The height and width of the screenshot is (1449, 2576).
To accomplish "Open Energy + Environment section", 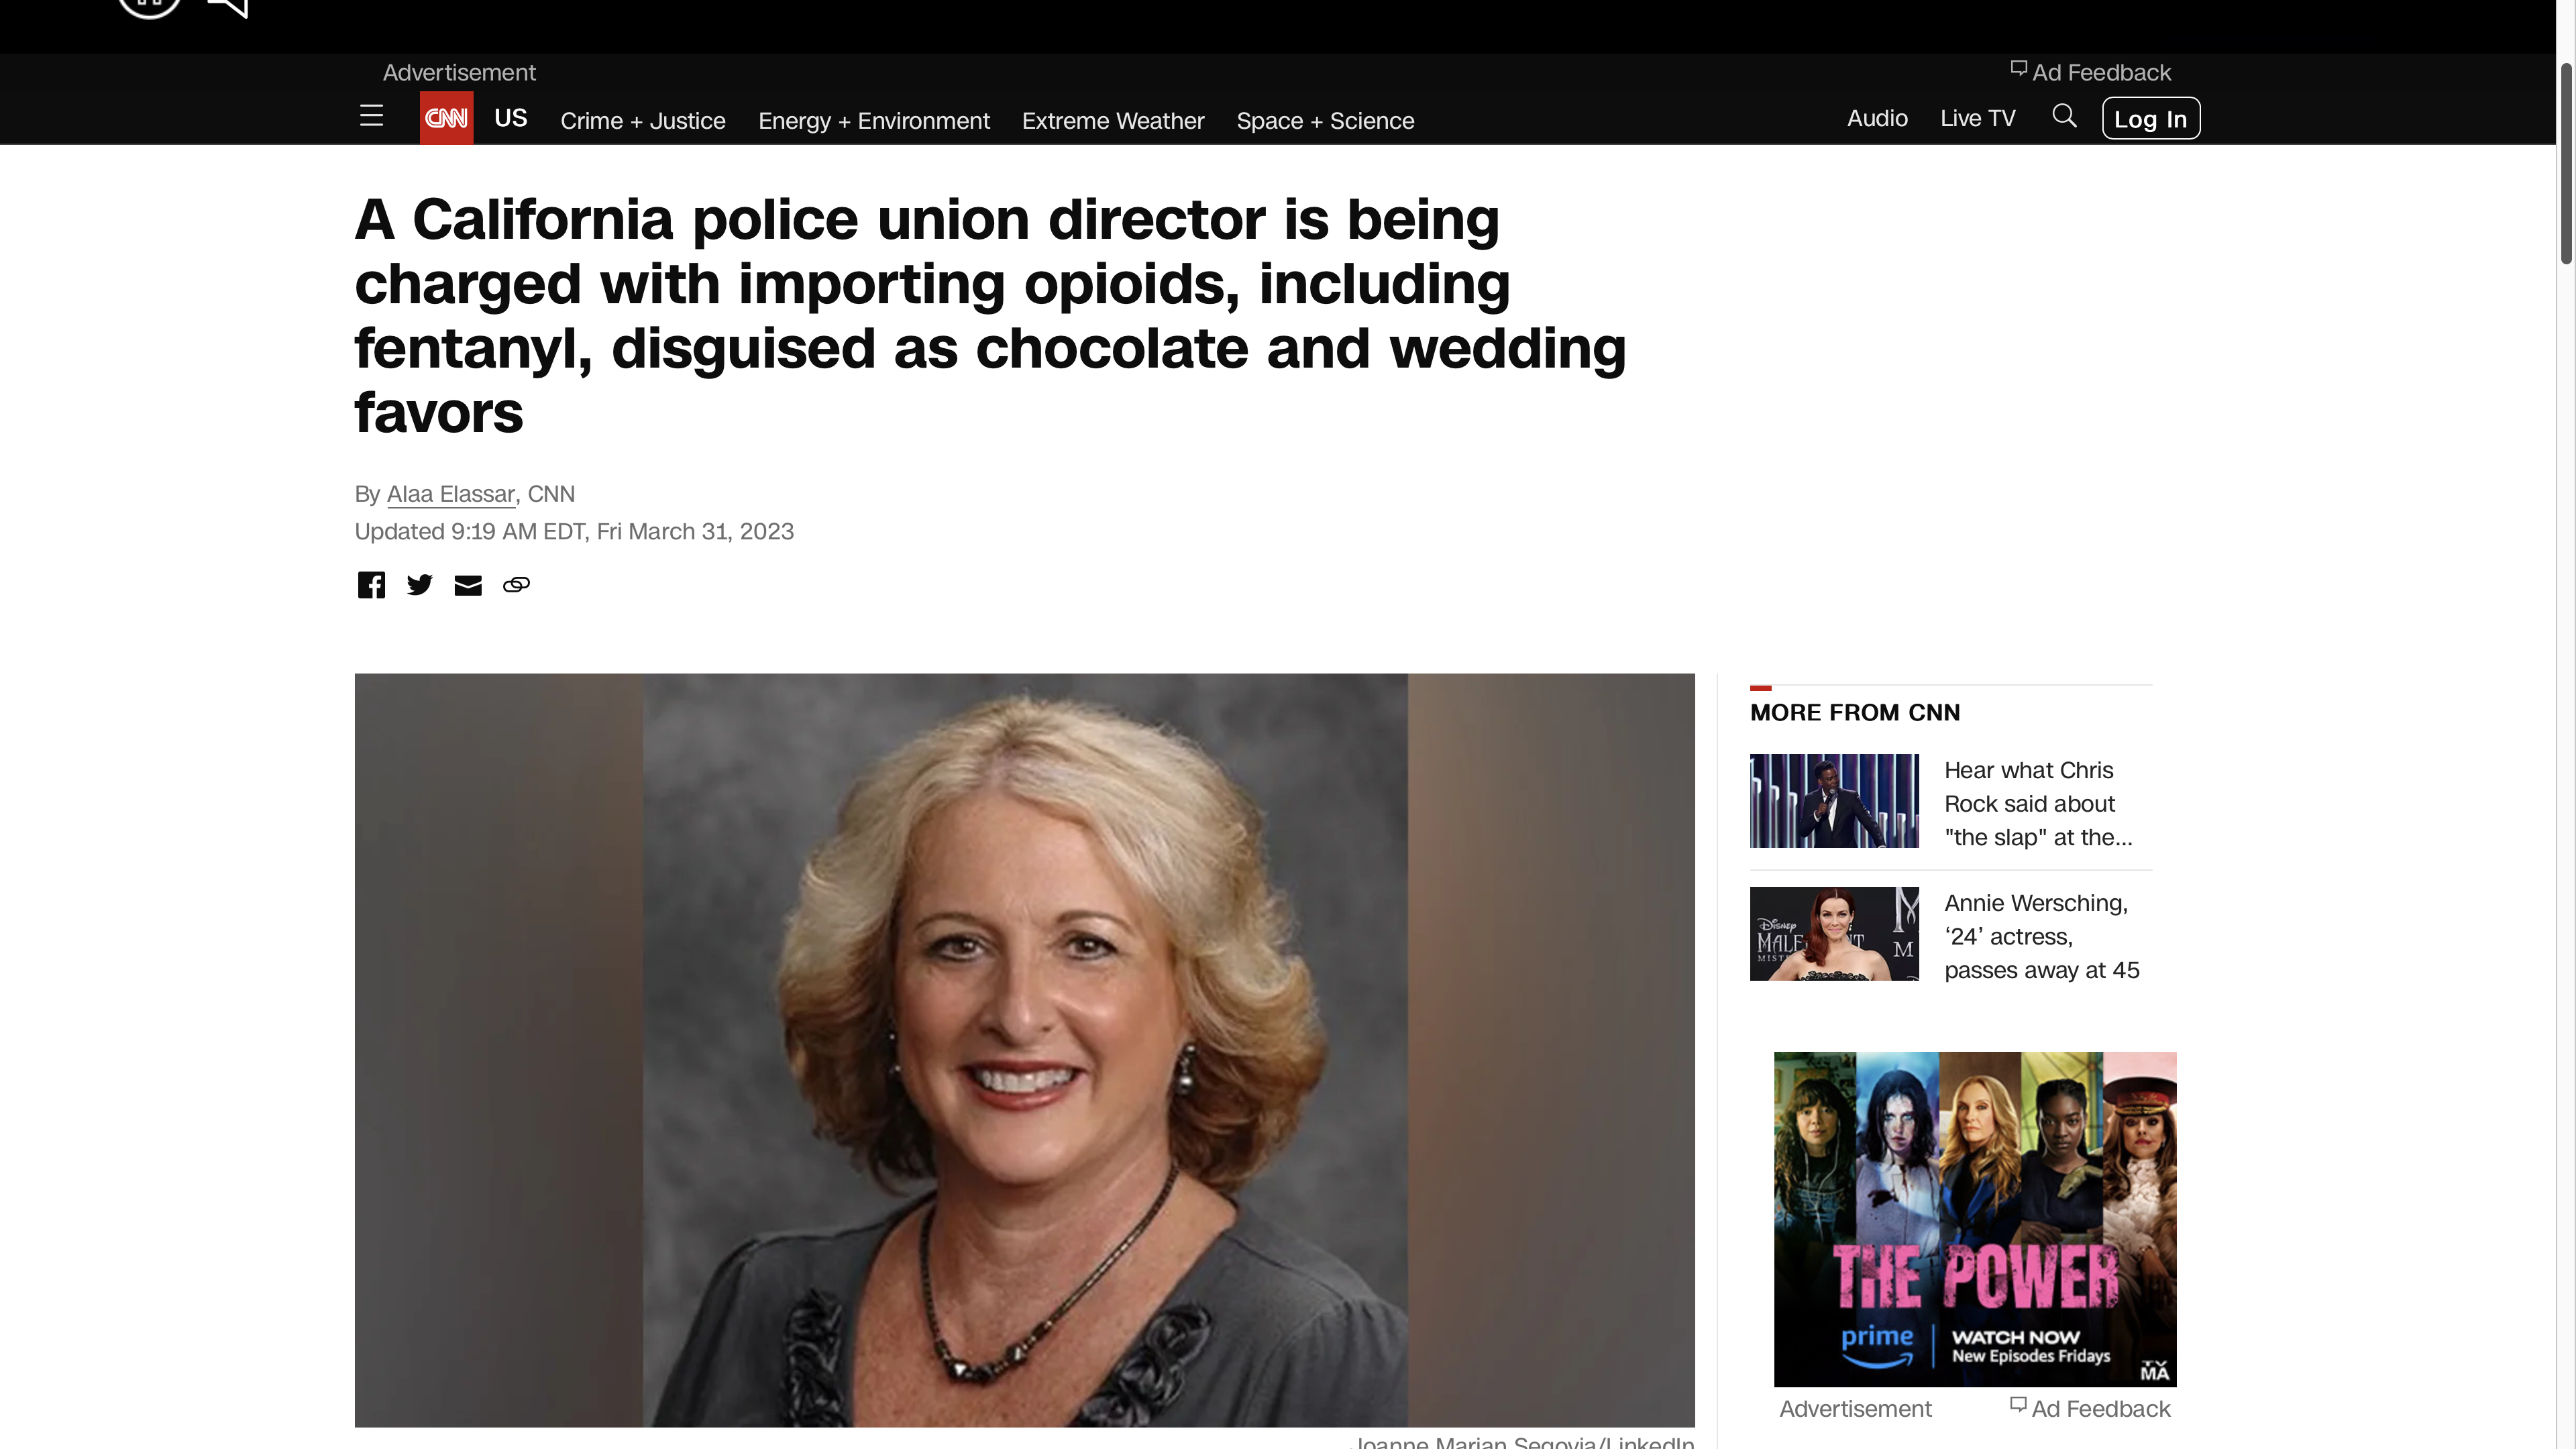I will pos(874,121).
